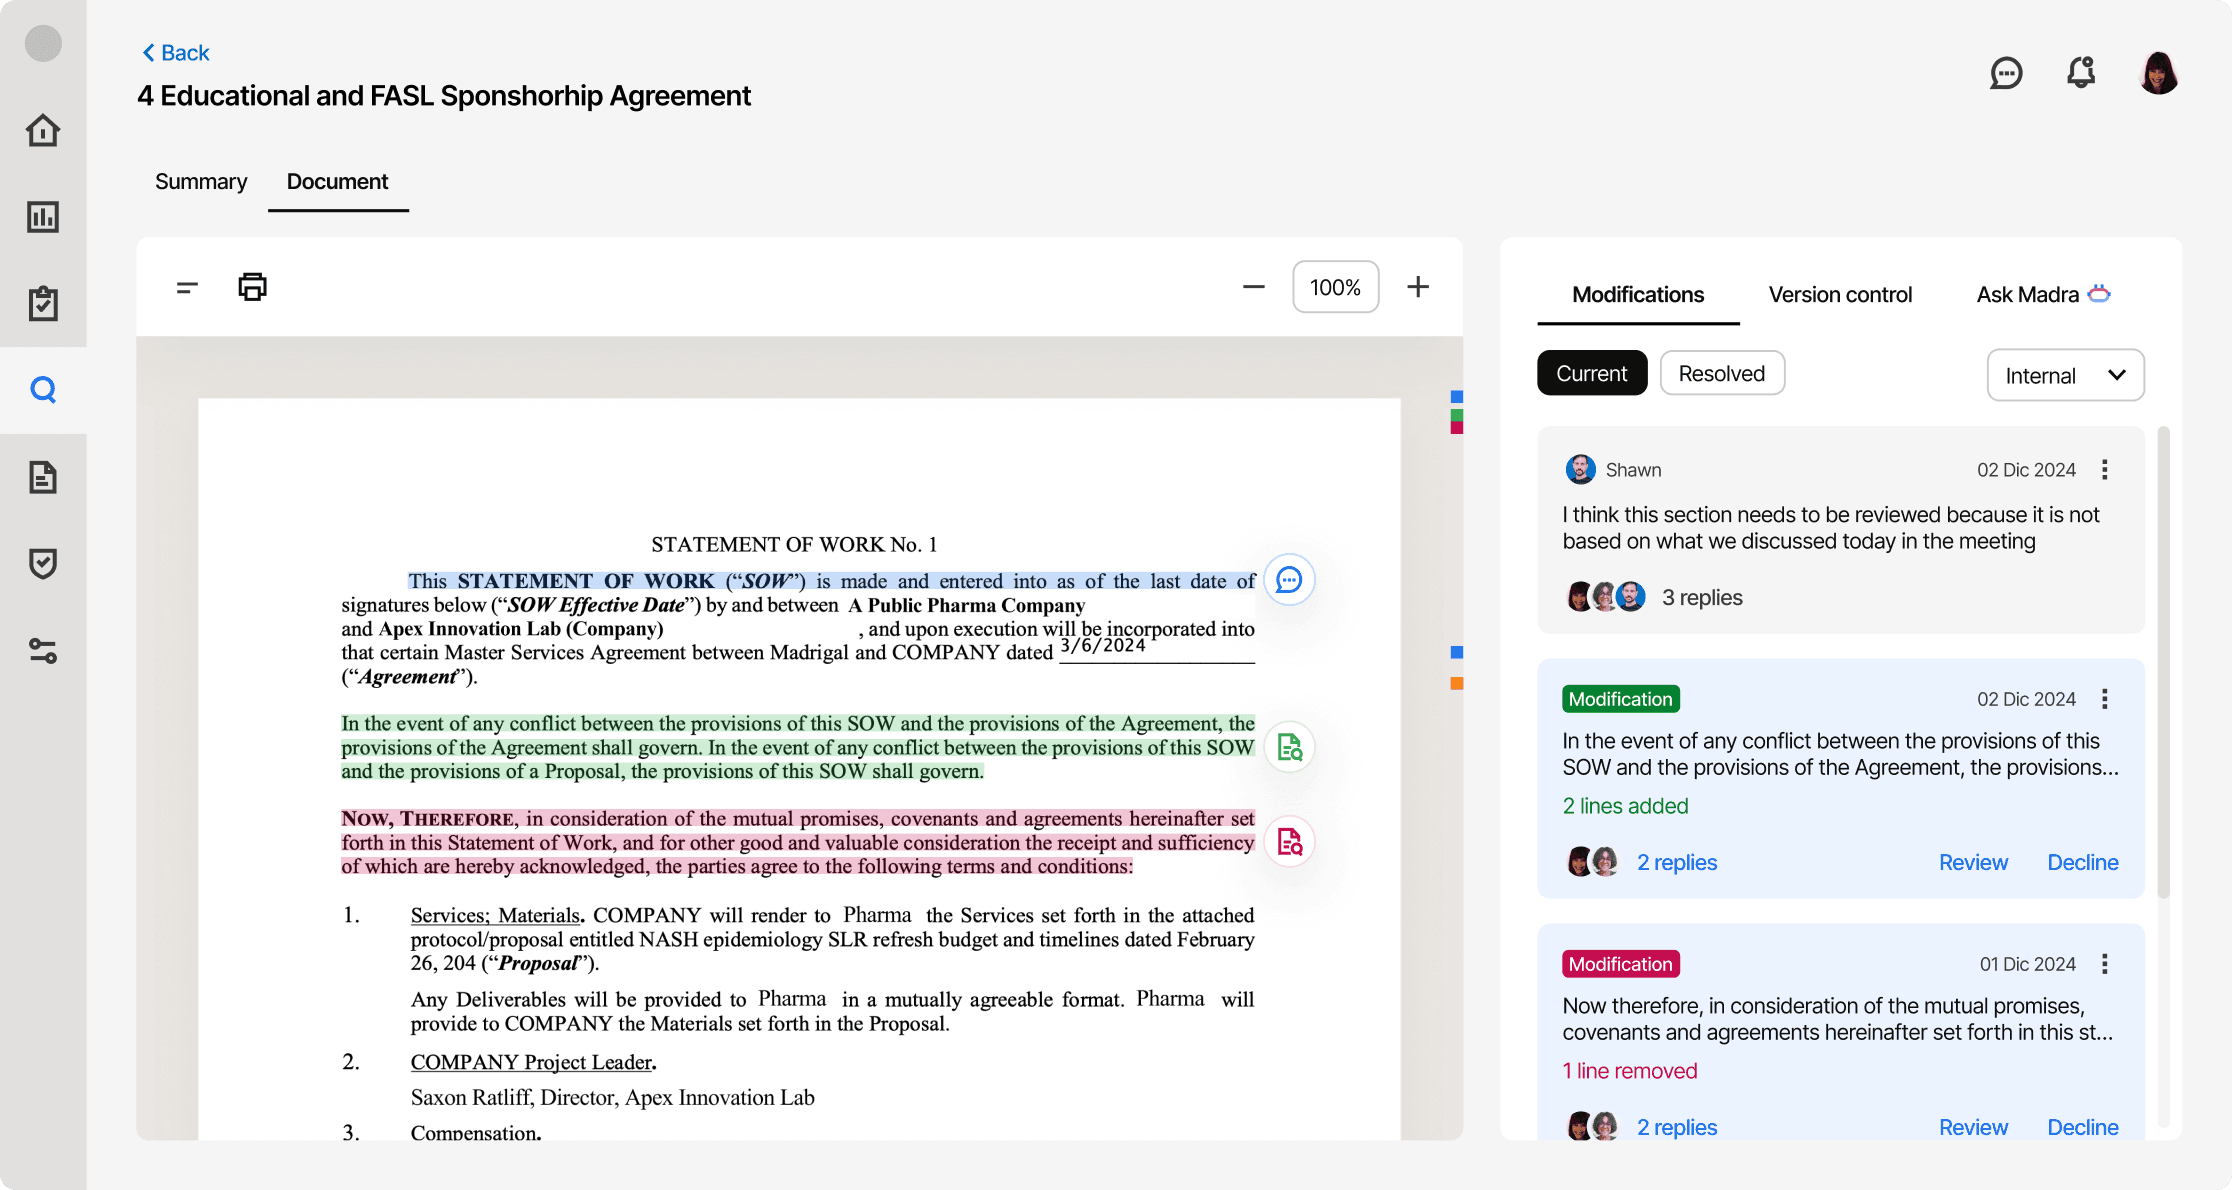
Task: Open the chat messages icon in header
Action: (2006, 73)
